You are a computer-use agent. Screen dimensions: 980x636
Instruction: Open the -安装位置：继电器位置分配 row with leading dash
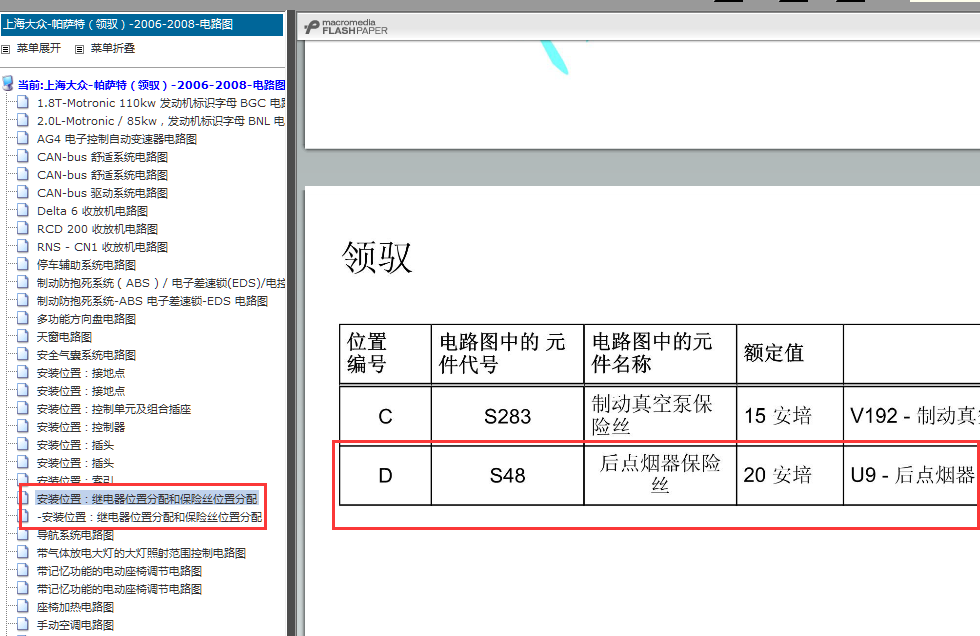149,517
